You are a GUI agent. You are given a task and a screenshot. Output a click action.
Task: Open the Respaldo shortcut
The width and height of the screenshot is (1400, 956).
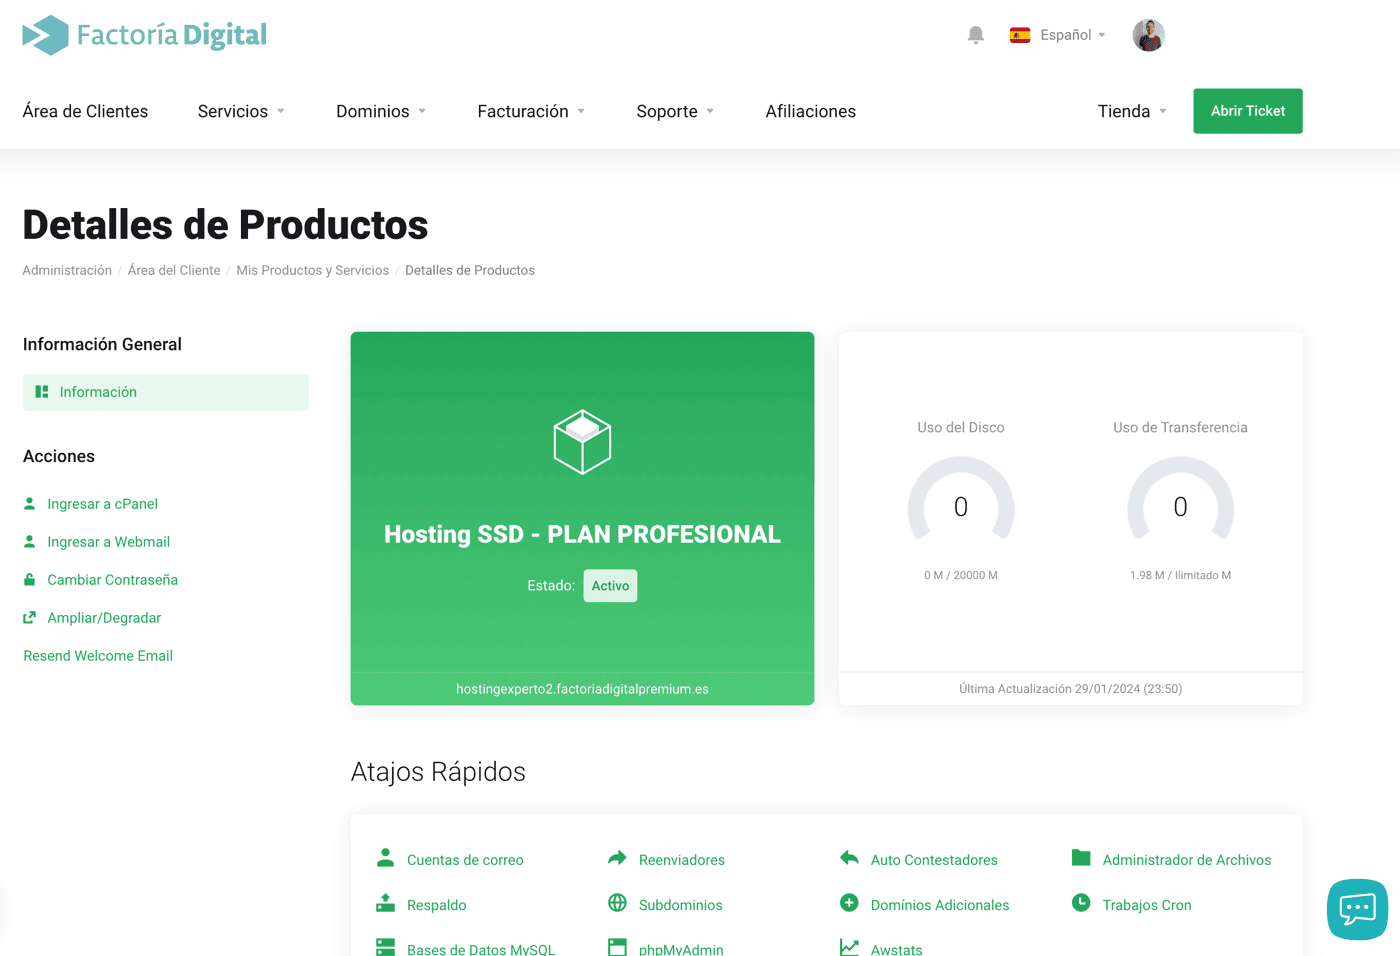437,905
